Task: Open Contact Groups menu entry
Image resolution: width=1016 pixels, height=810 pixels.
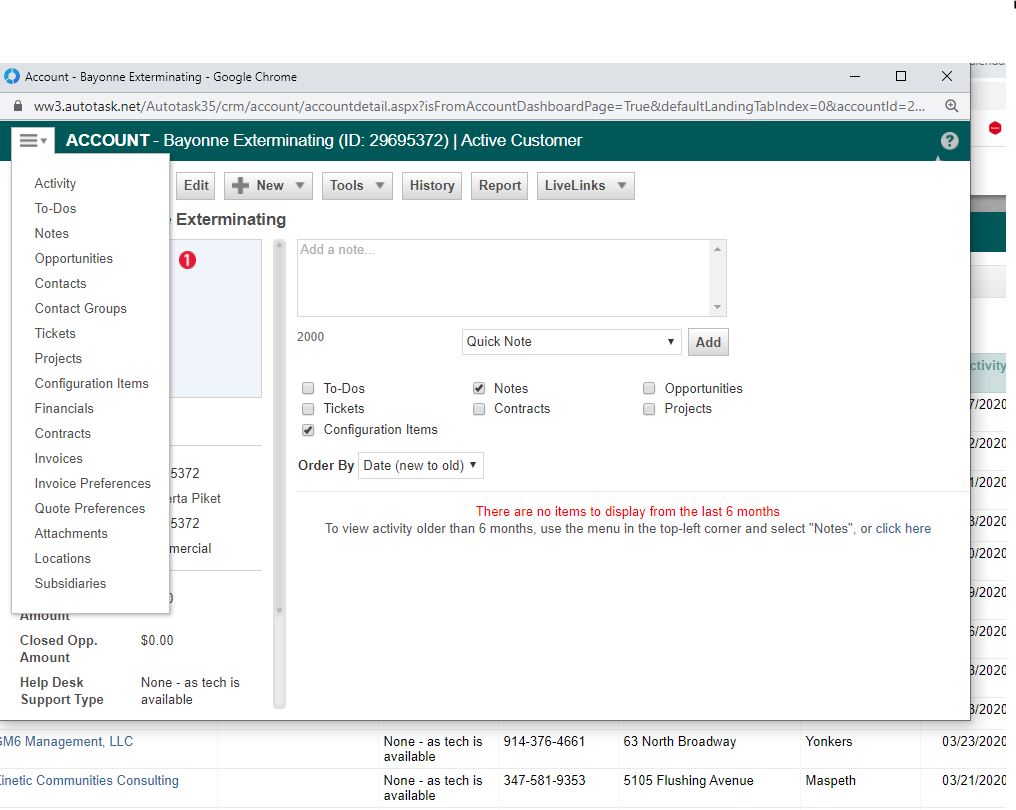Action: pos(80,308)
